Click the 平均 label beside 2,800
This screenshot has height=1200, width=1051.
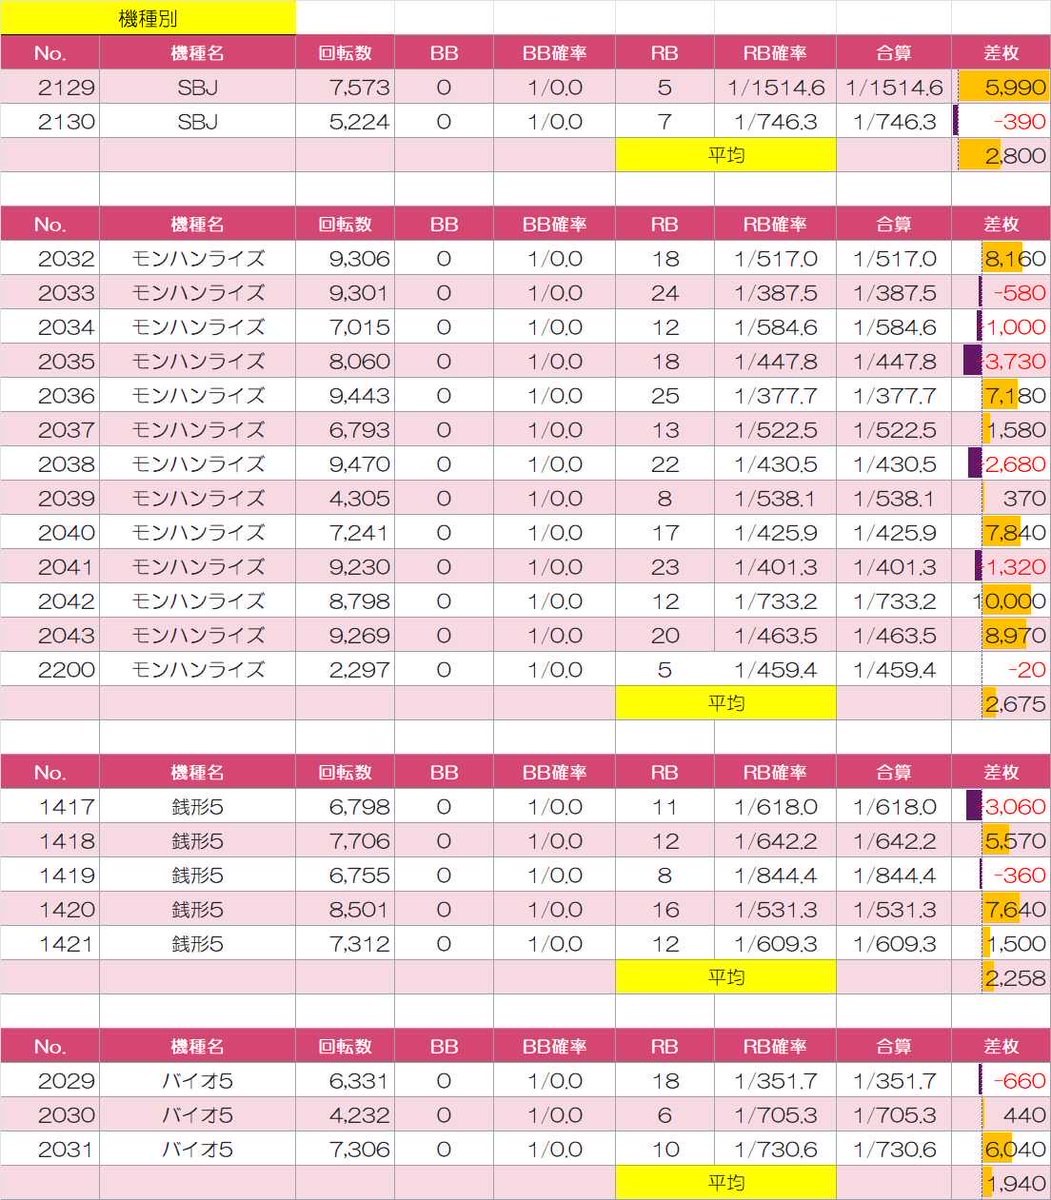point(726,156)
